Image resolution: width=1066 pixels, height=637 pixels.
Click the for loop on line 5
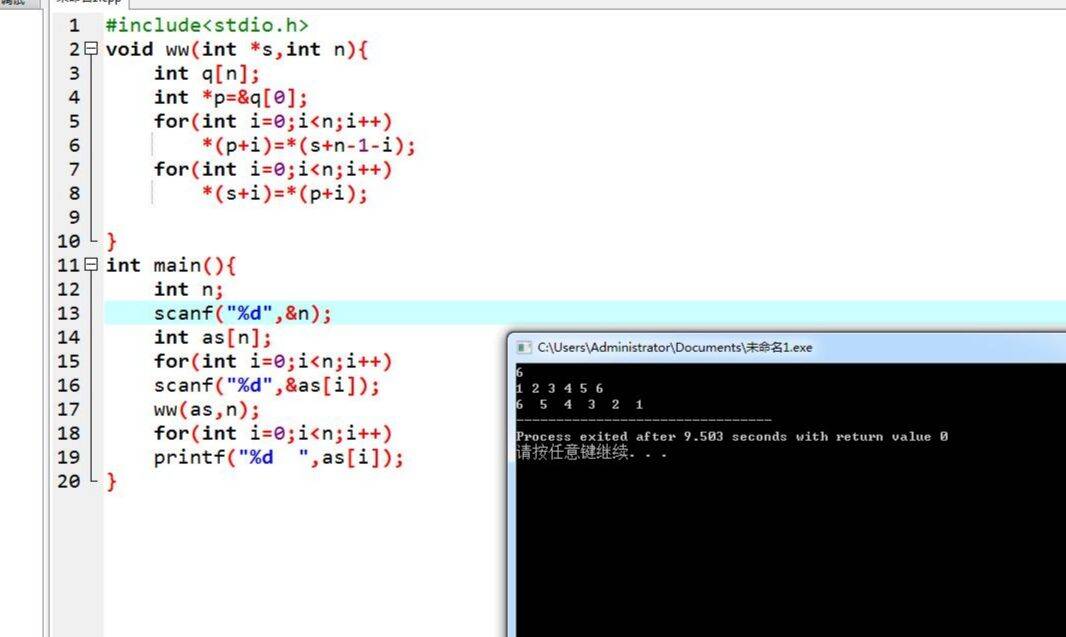point(273,121)
